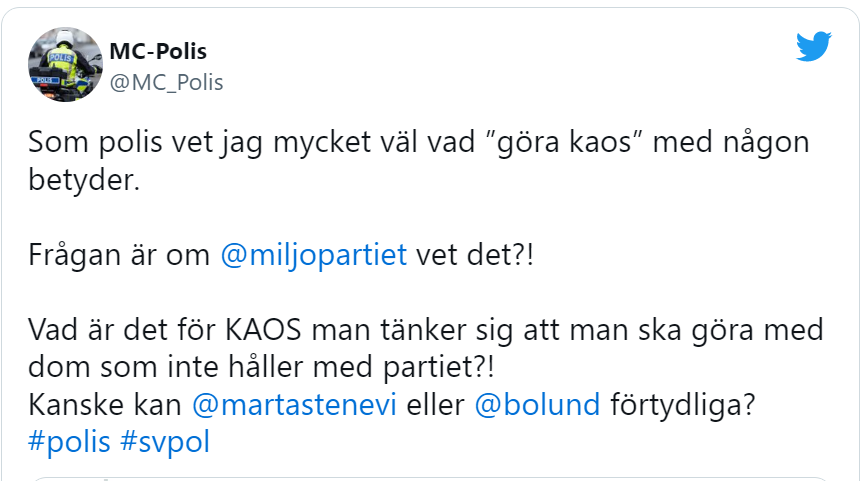
Task: Follow the @bolund mention link
Action: 539,405
